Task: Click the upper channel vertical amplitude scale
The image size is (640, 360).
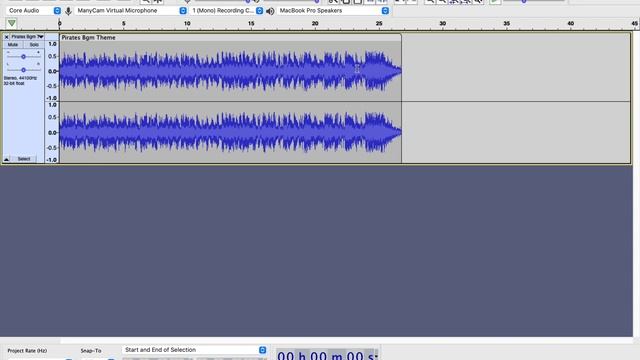Action: [x=52, y=71]
